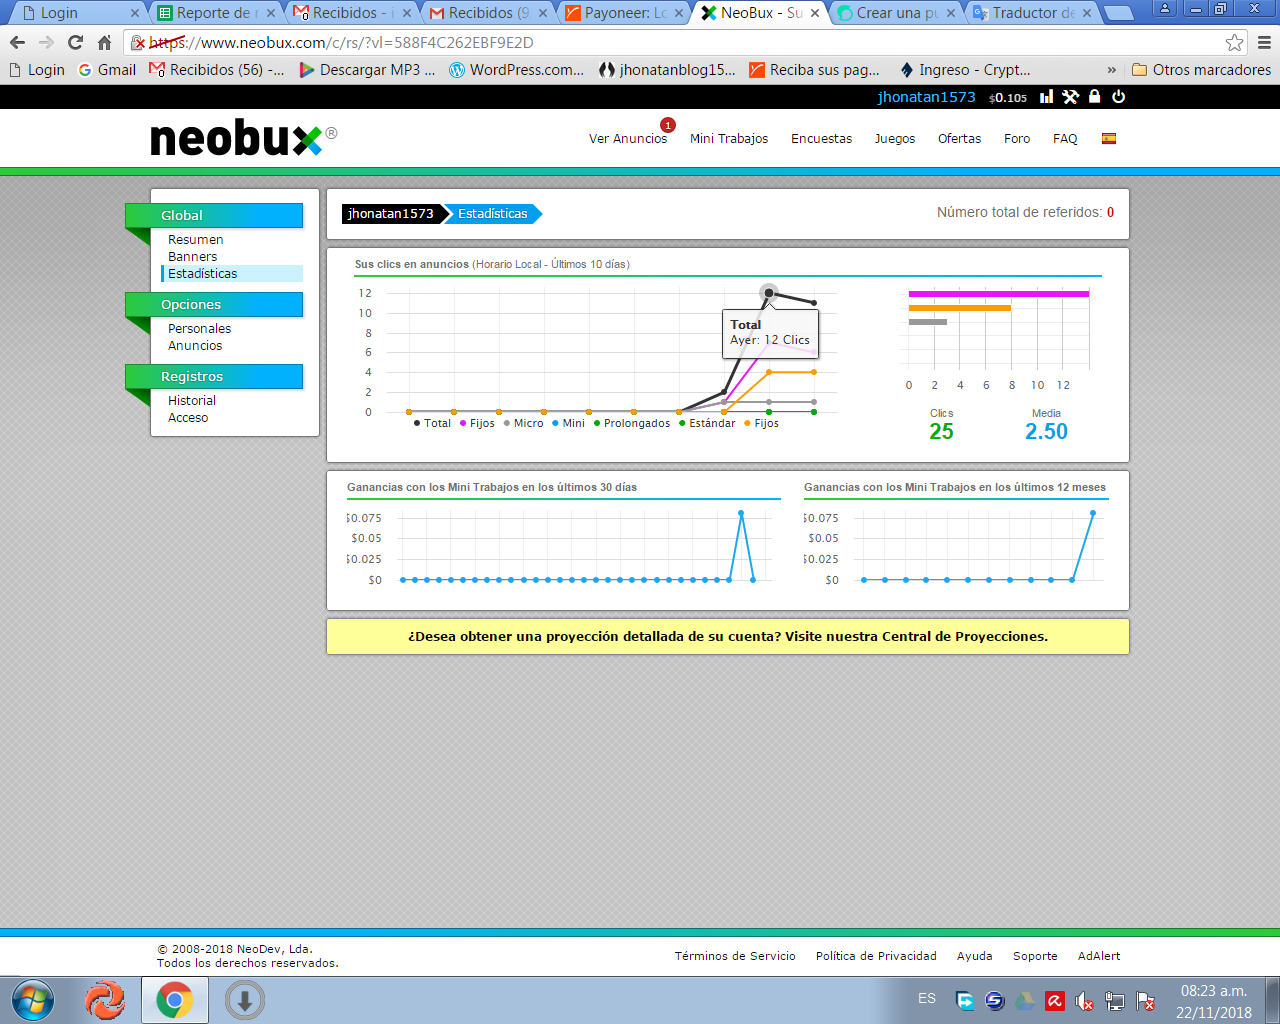Click the power logout icon
The height and width of the screenshot is (1024, 1280).
[x=1118, y=97]
